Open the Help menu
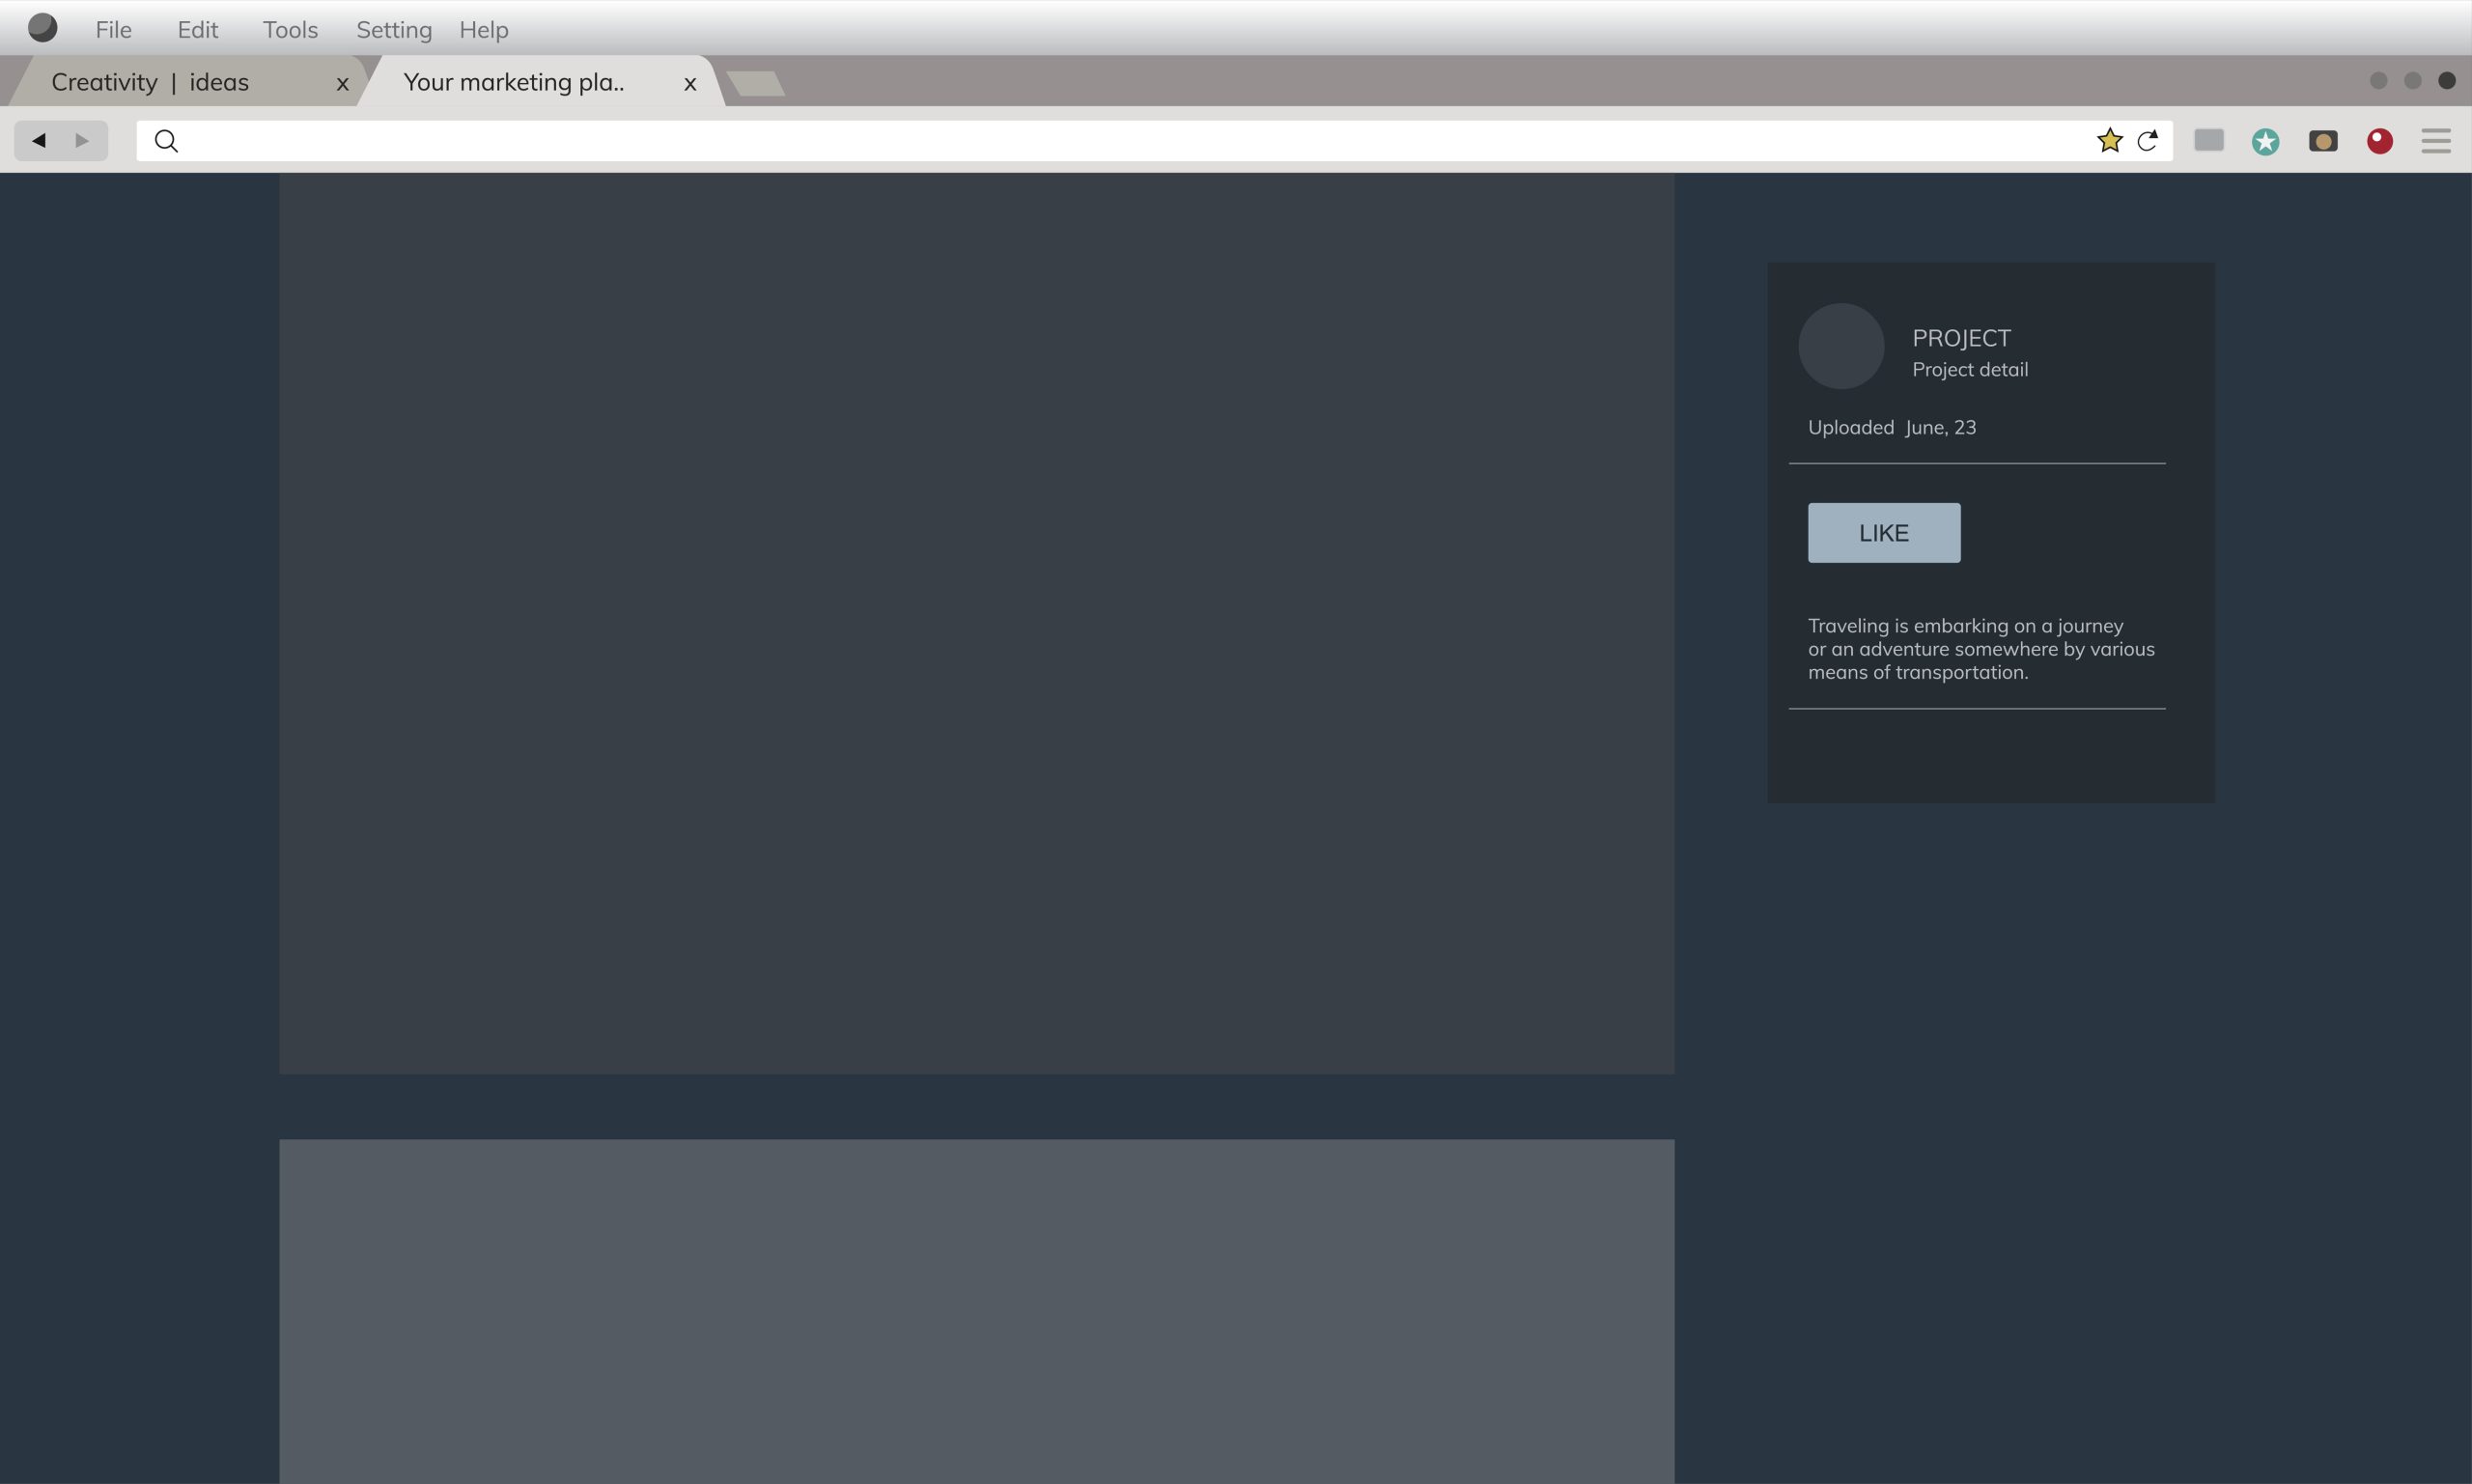The image size is (2472, 1484). coord(484,30)
